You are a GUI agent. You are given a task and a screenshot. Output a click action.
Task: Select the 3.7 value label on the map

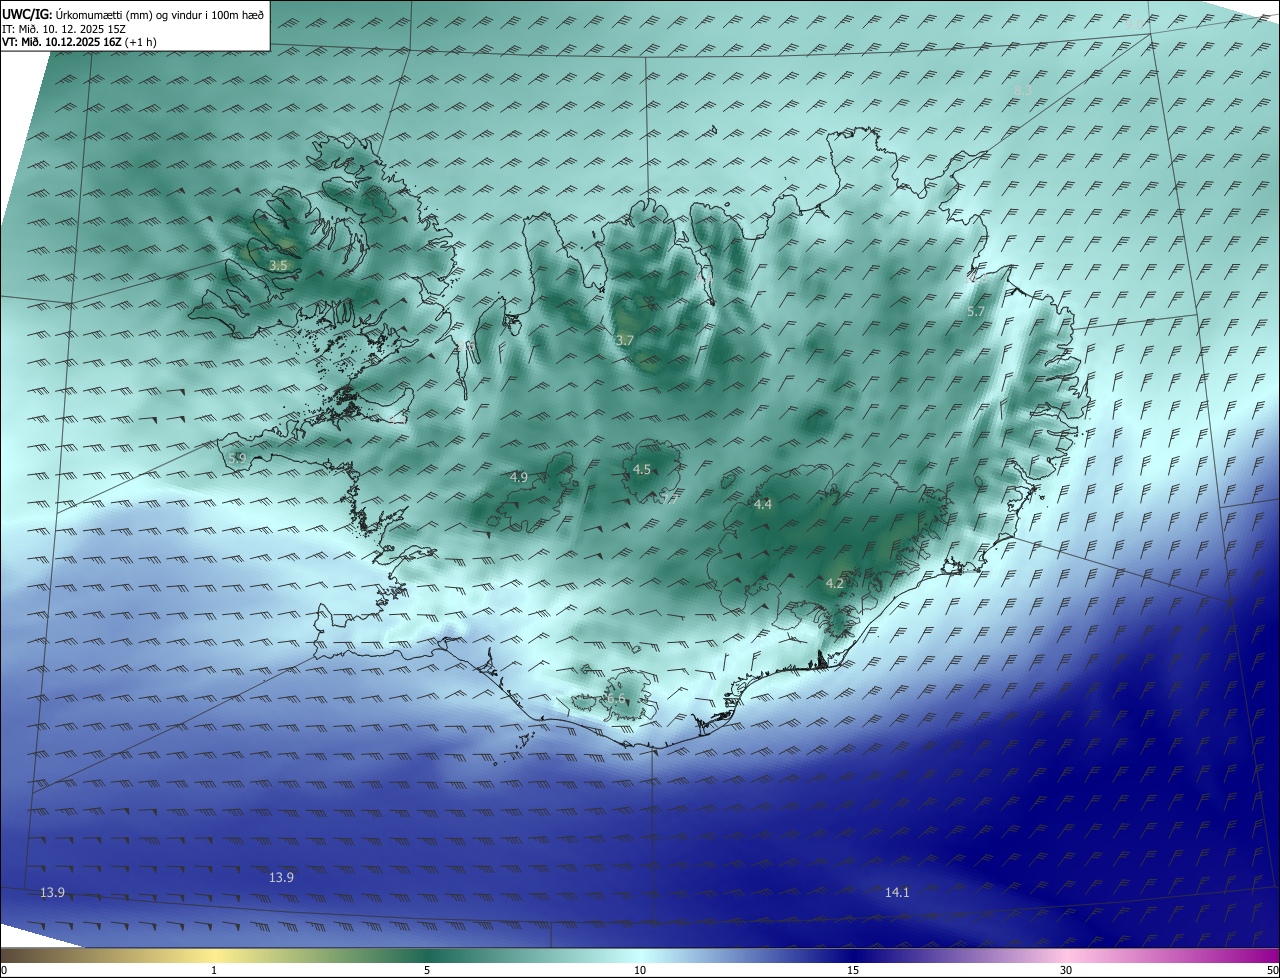[x=624, y=341]
